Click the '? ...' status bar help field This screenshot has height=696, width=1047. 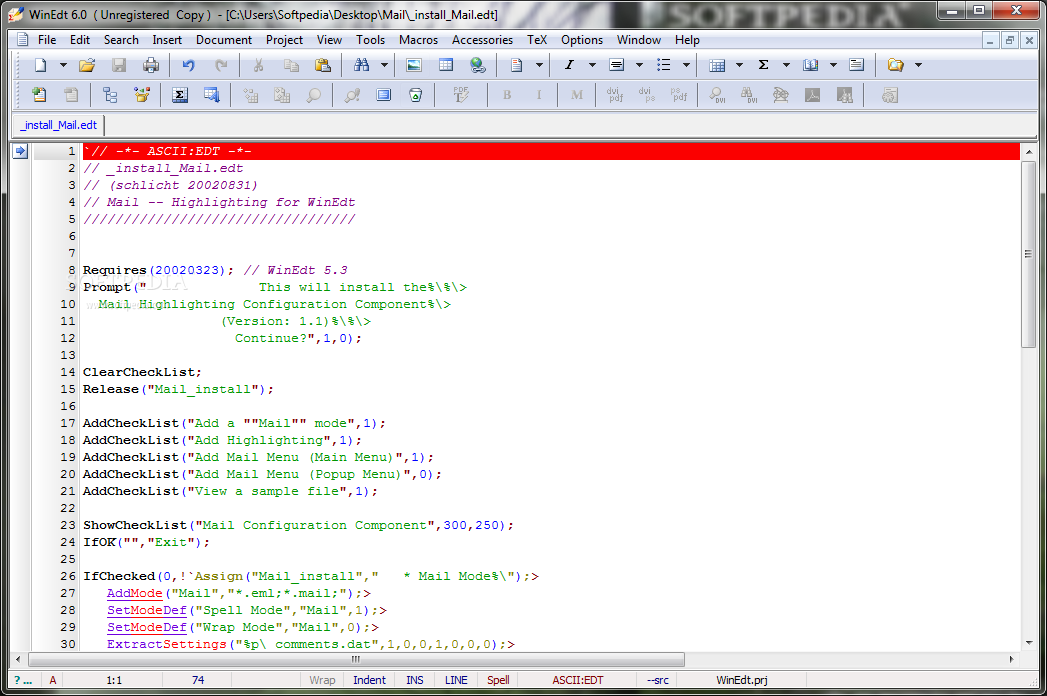(x=23, y=680)
